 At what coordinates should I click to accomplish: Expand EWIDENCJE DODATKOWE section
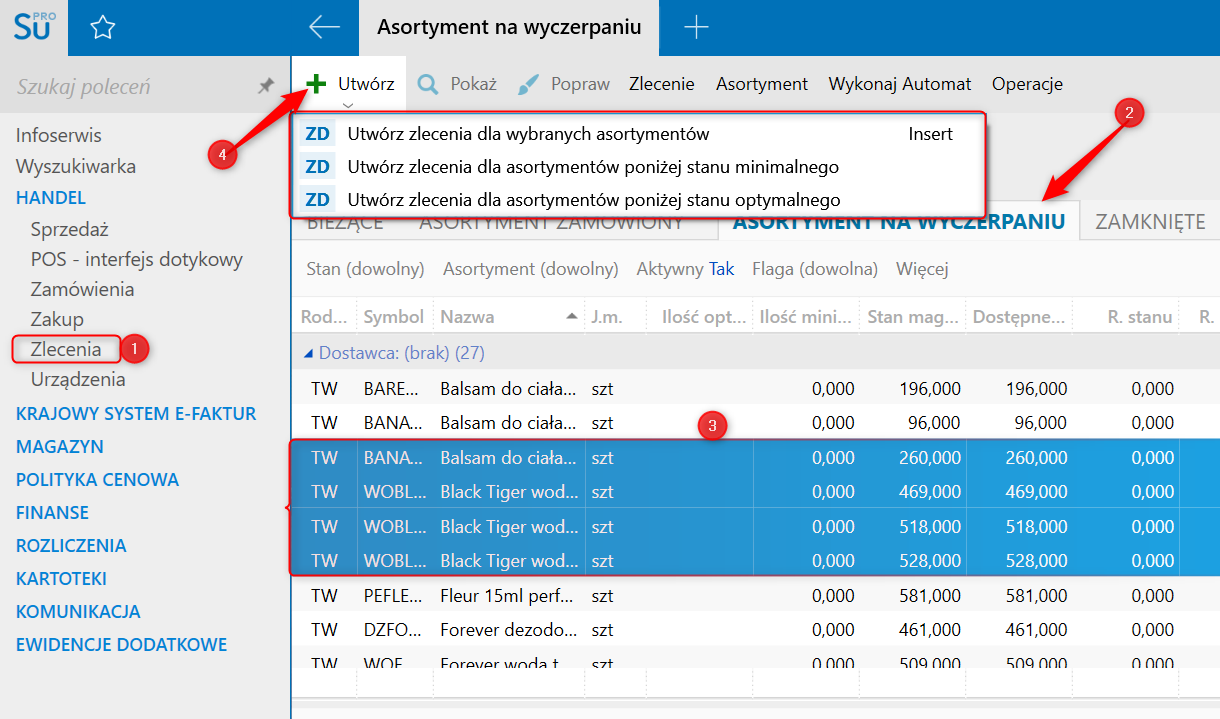click(122, 644)
